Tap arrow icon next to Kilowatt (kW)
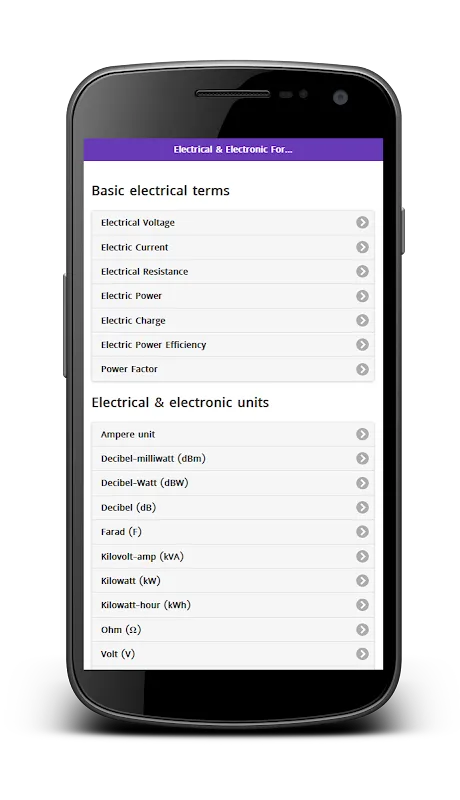Image resolution: width=460 pixels, height=800 pixels. tap(362, 581)
